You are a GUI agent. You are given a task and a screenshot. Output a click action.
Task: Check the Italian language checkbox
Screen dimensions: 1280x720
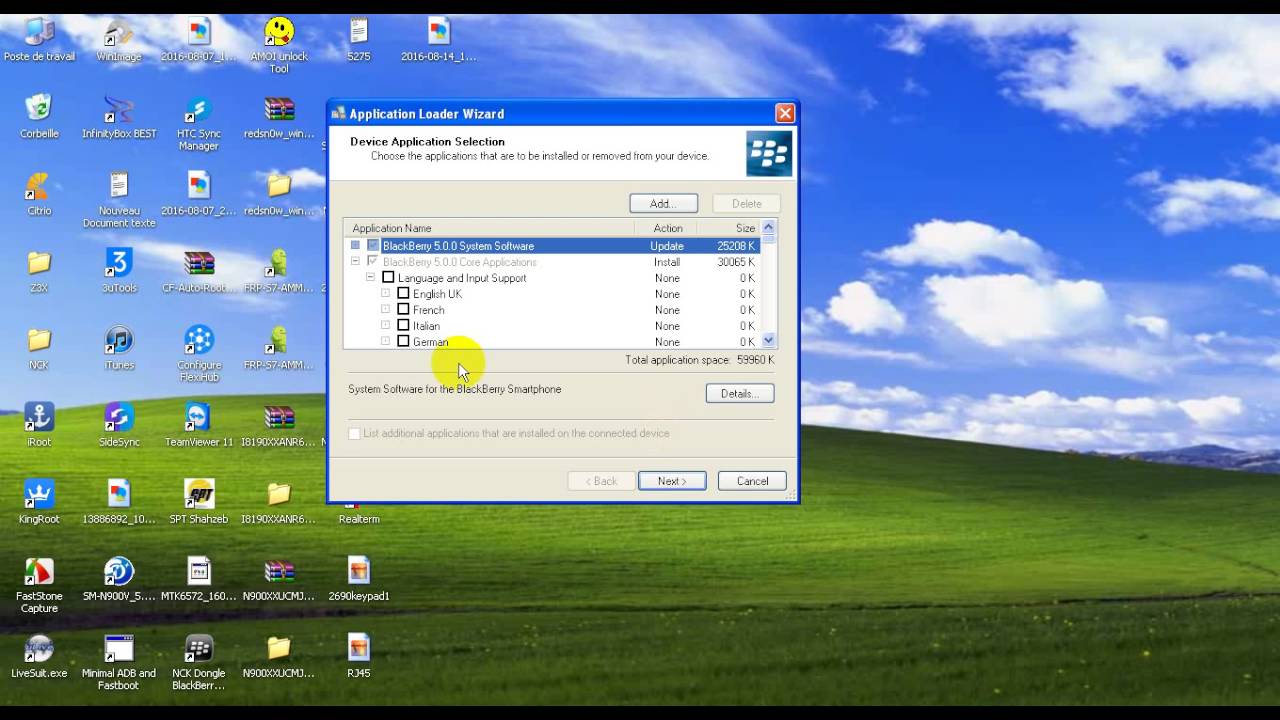[403, 326]
